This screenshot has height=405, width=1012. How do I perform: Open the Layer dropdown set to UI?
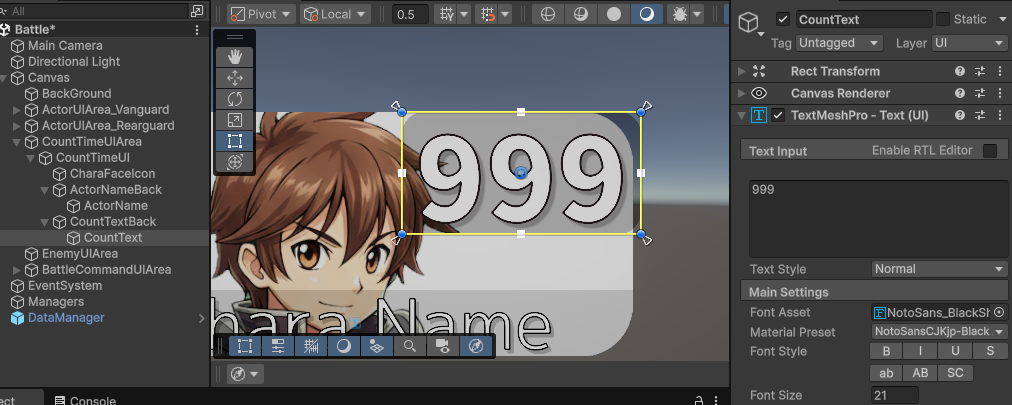coord(968,43)
